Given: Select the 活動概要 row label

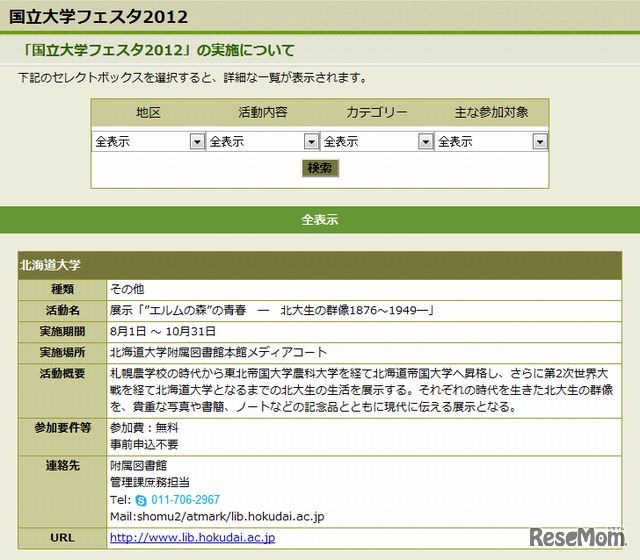Looking at the screenshot, I should pyautogui.click(x=62, y=373).
